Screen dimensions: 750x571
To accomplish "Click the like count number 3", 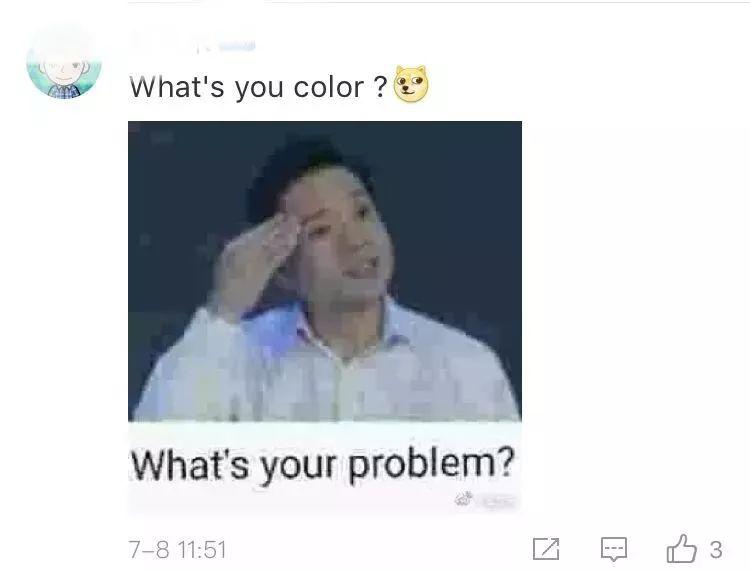I will [716, 549].
